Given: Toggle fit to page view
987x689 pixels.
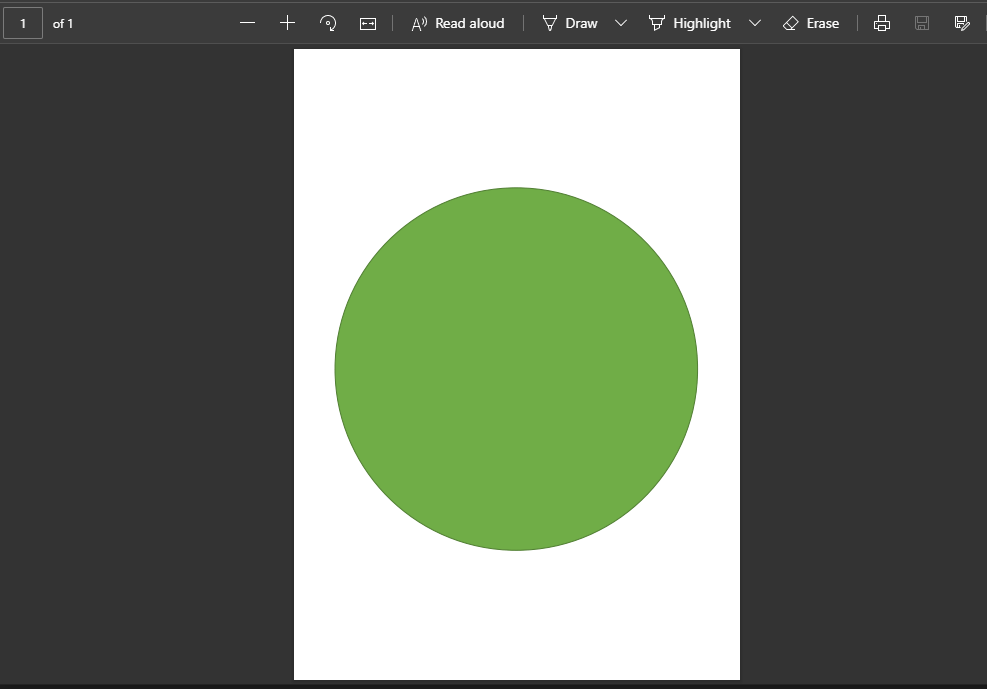Looking at the screenshot, I should pyautogui.click(x=368, y=22).
